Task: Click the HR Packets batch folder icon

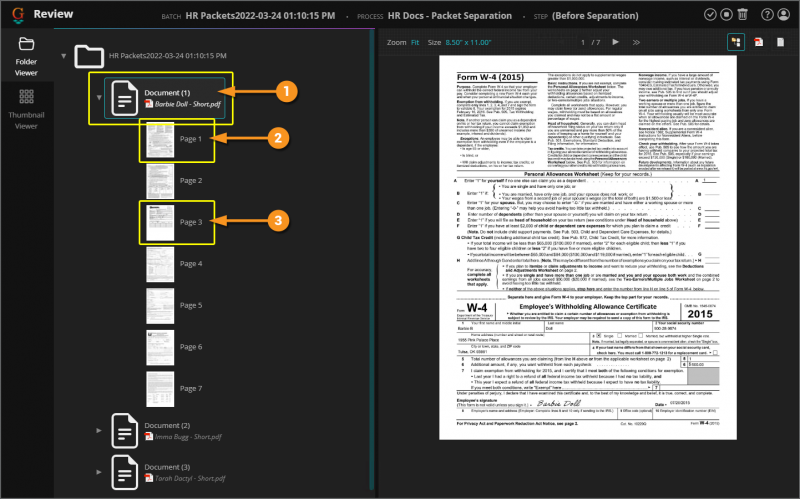Action: point(89,56)
